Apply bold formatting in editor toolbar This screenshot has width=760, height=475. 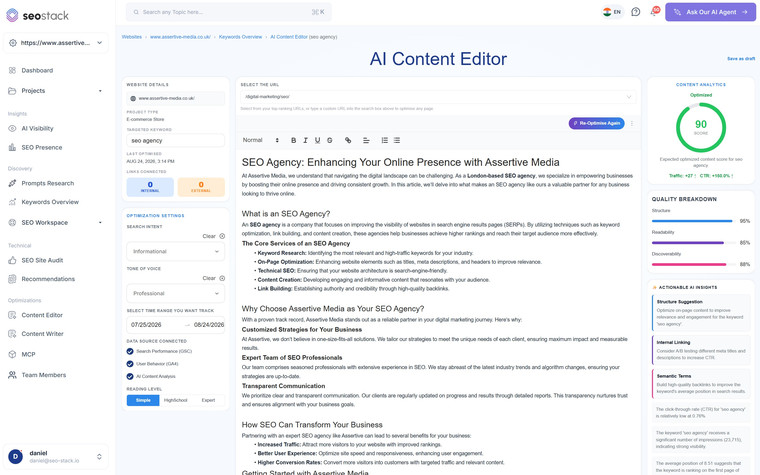click(293, 140)
